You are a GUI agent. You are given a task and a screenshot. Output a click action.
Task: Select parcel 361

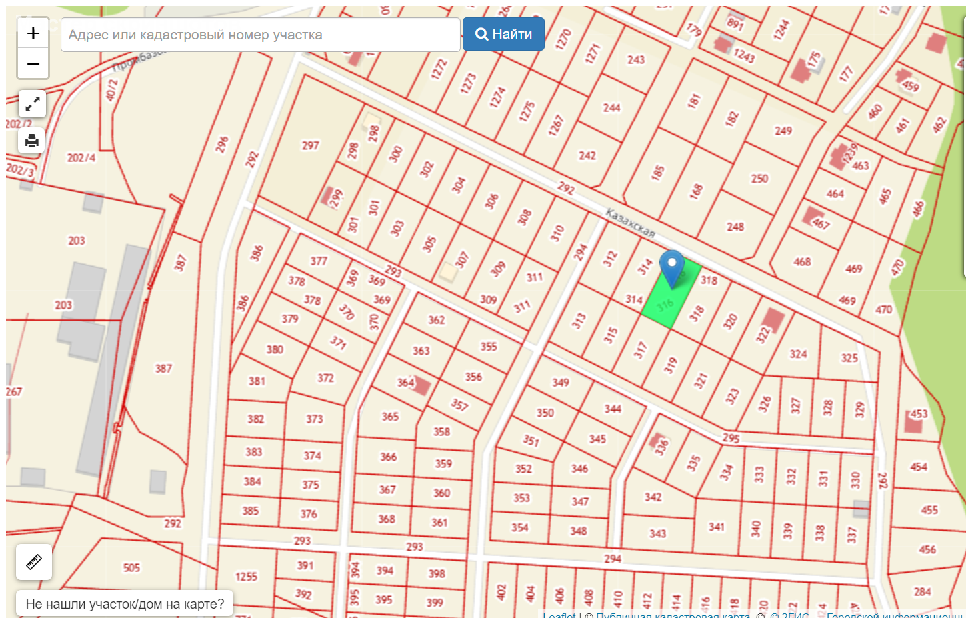coord(439,522)
